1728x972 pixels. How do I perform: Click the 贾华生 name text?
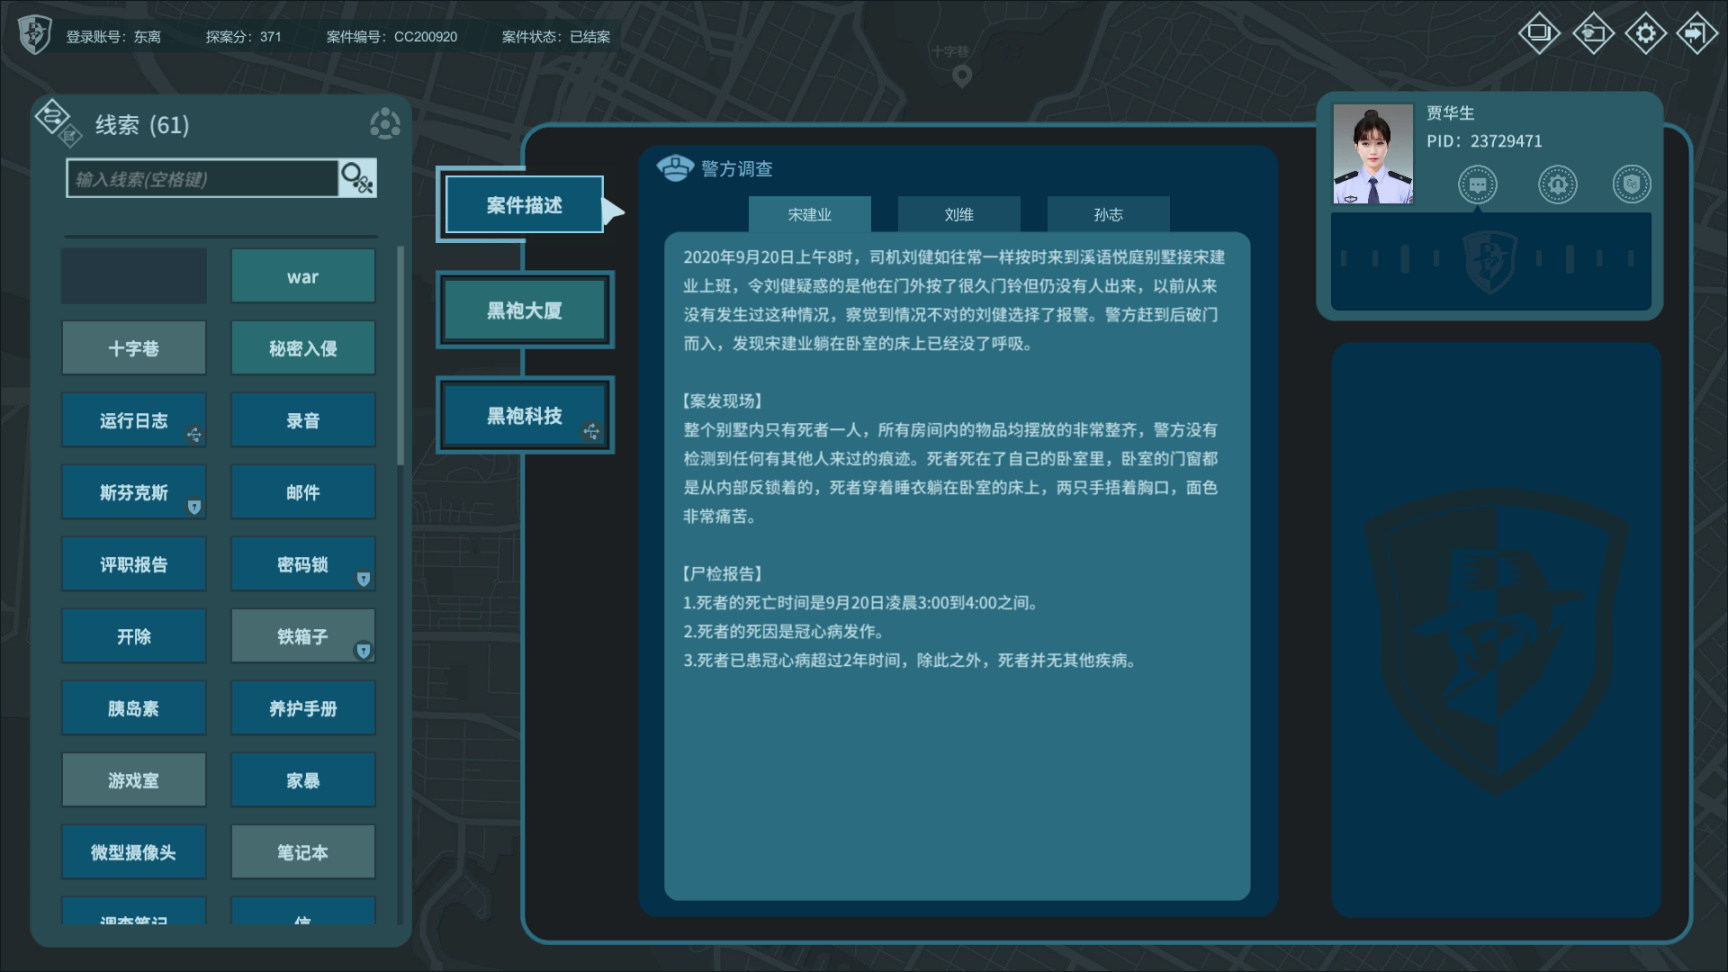1450,113
